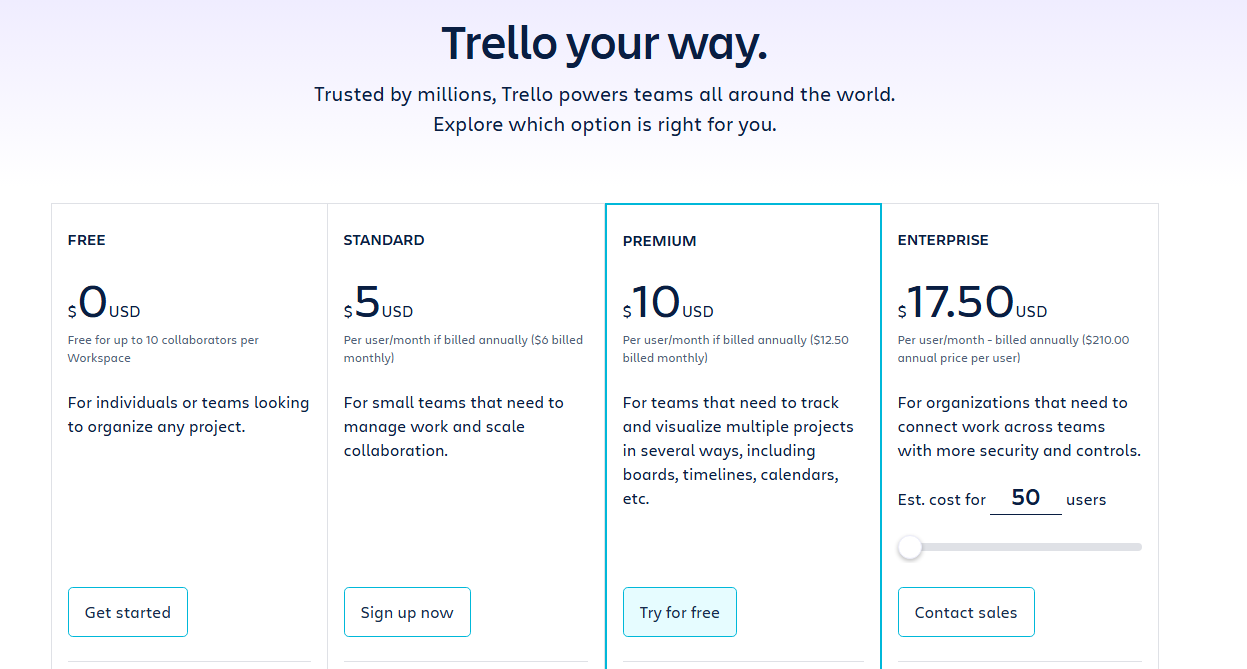
Task: Click the ENTERPRISE plan heading
Action: click(x=943, y=240)
